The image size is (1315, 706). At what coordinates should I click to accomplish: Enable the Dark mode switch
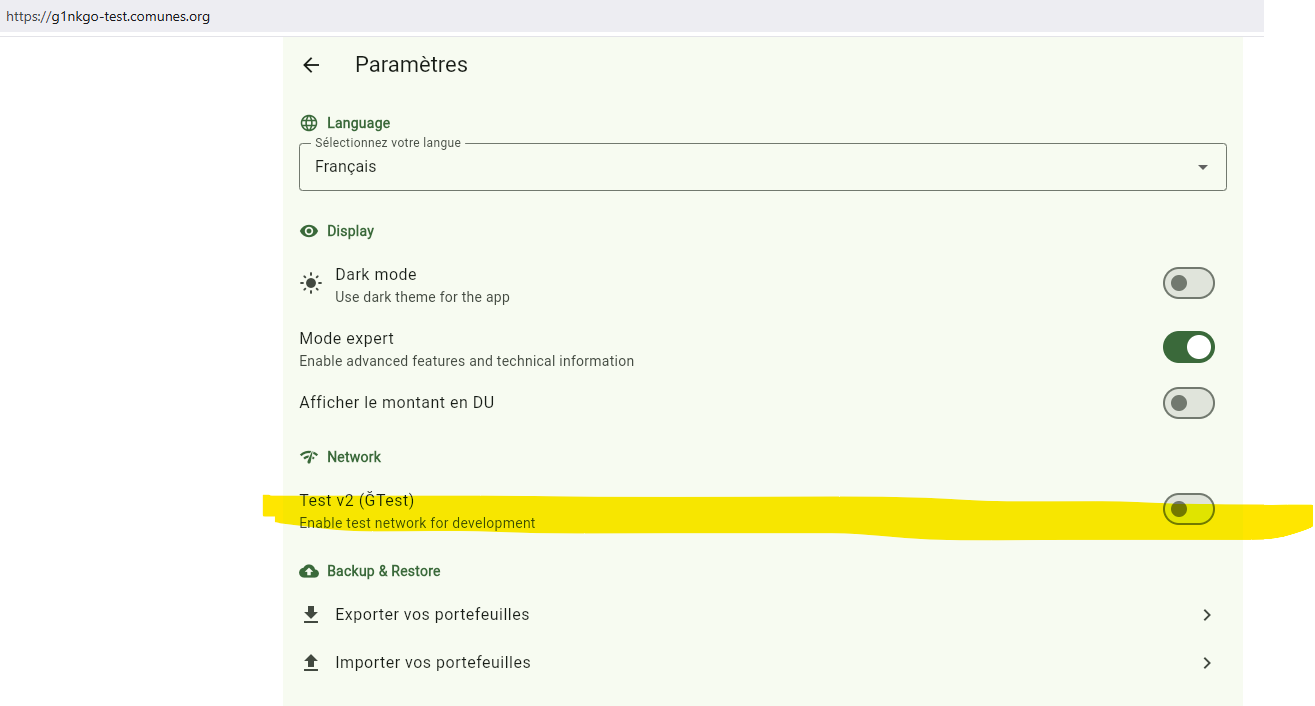1188,283
